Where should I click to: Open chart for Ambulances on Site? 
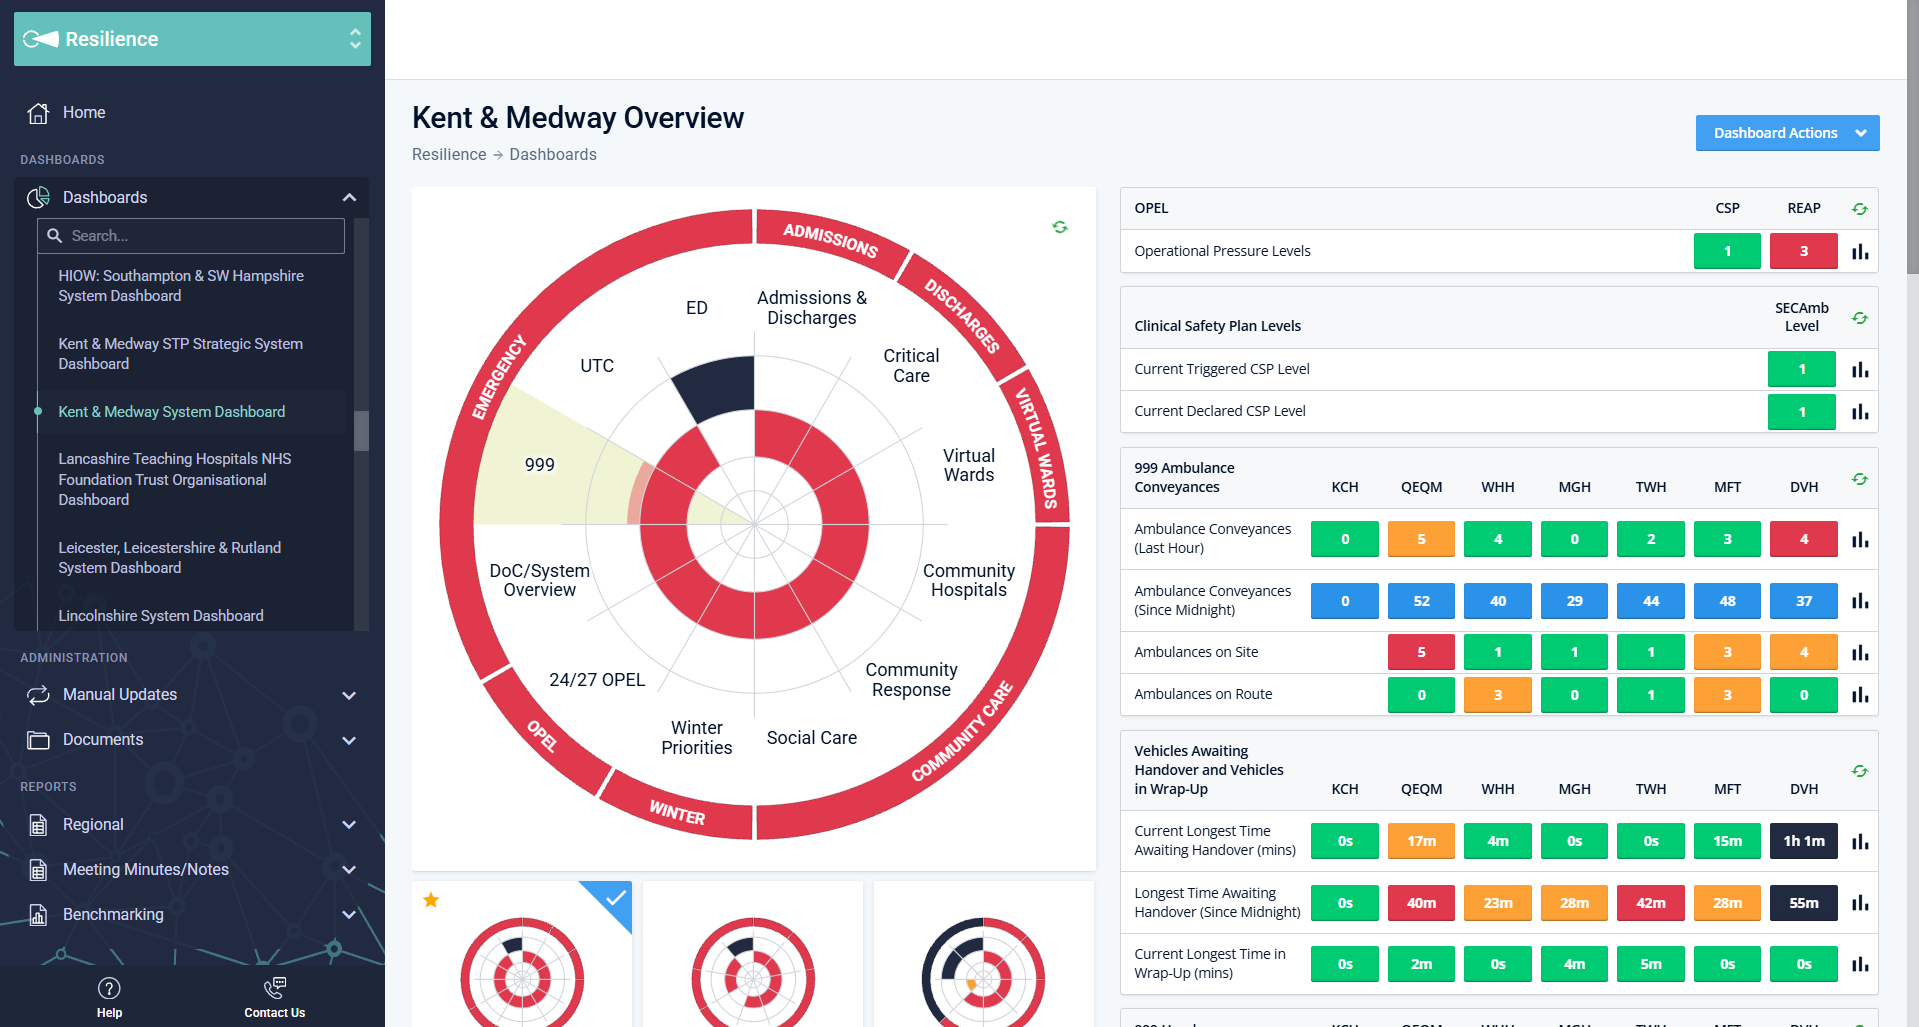pos(1860,653)
